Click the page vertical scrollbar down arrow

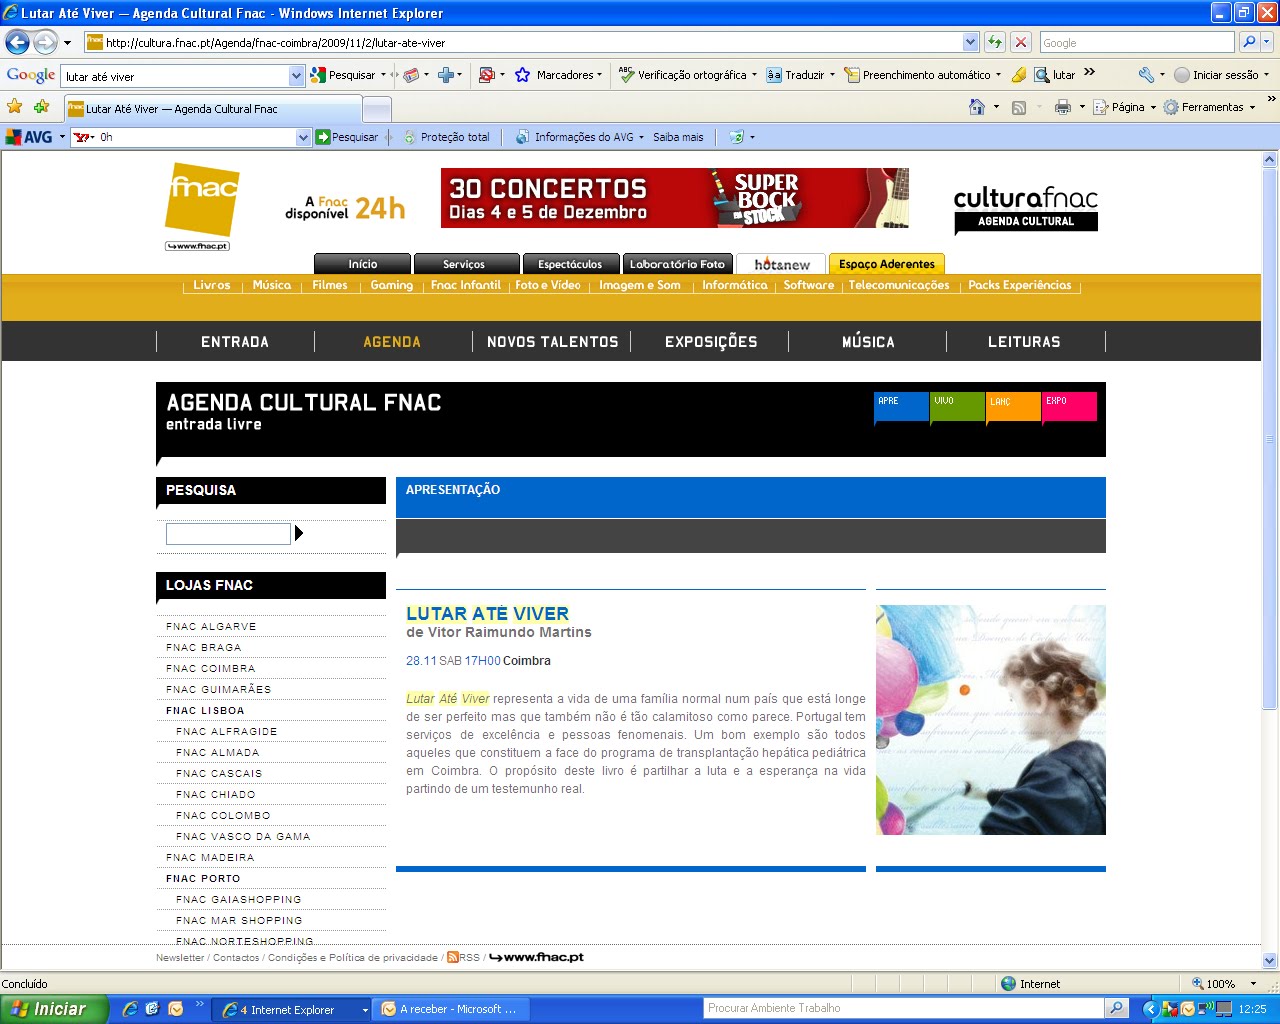click(x=1270, y=961)
